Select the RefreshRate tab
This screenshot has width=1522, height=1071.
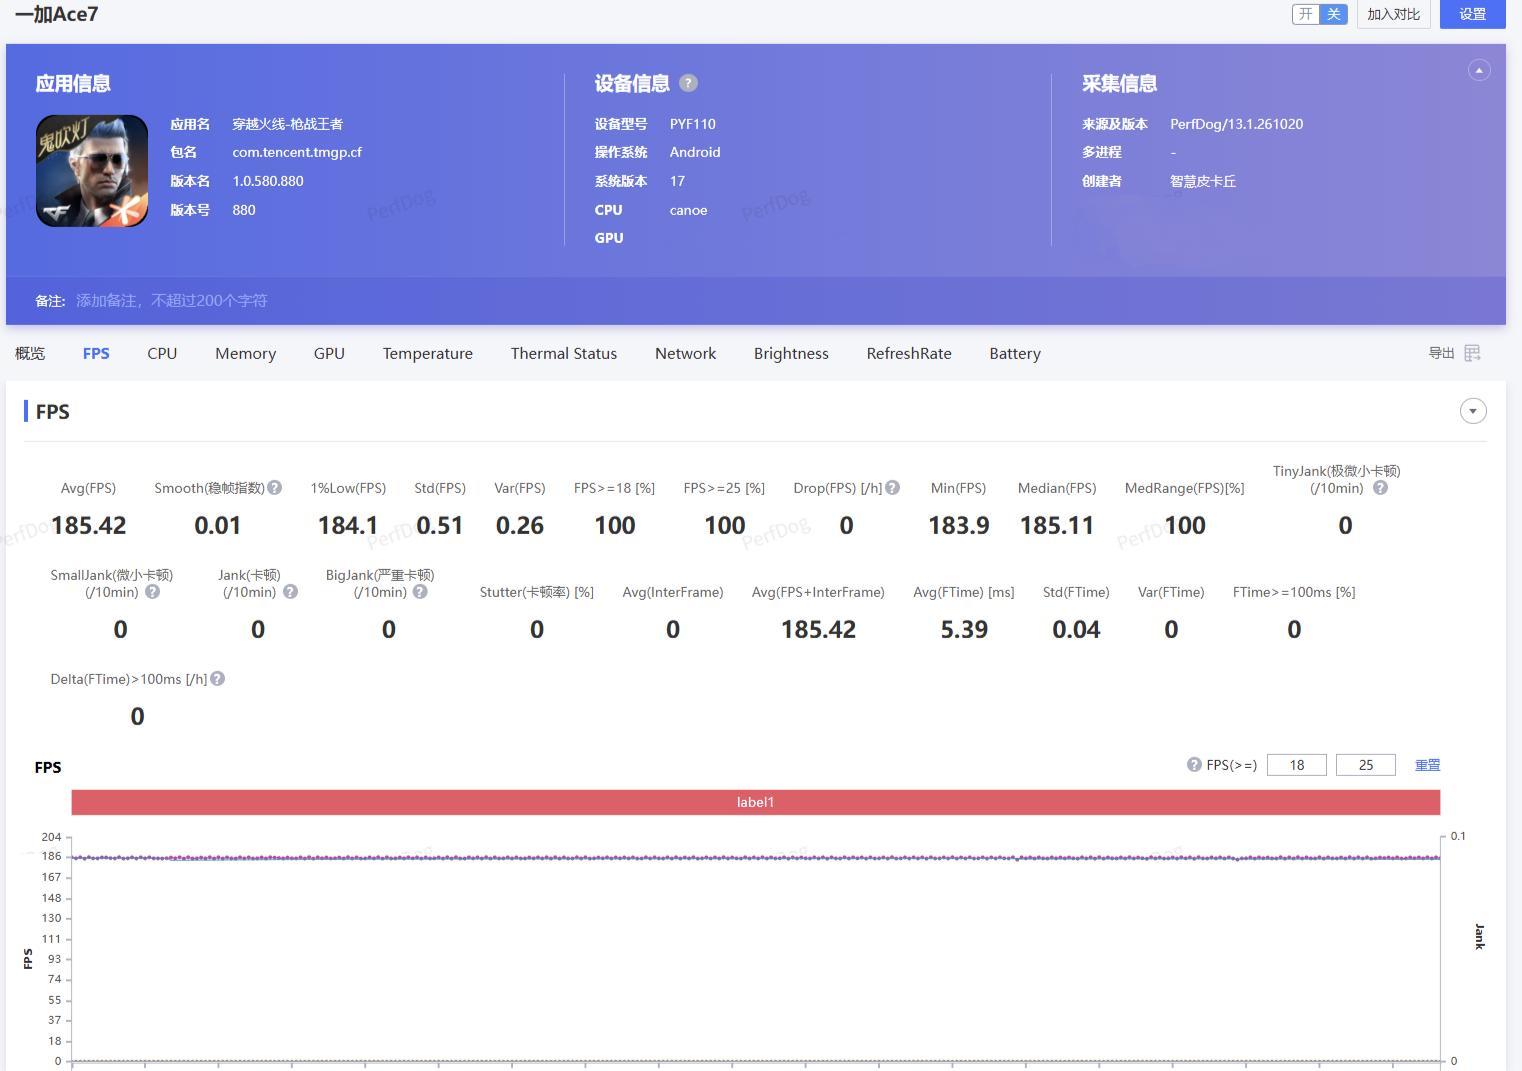click(909, 353)
